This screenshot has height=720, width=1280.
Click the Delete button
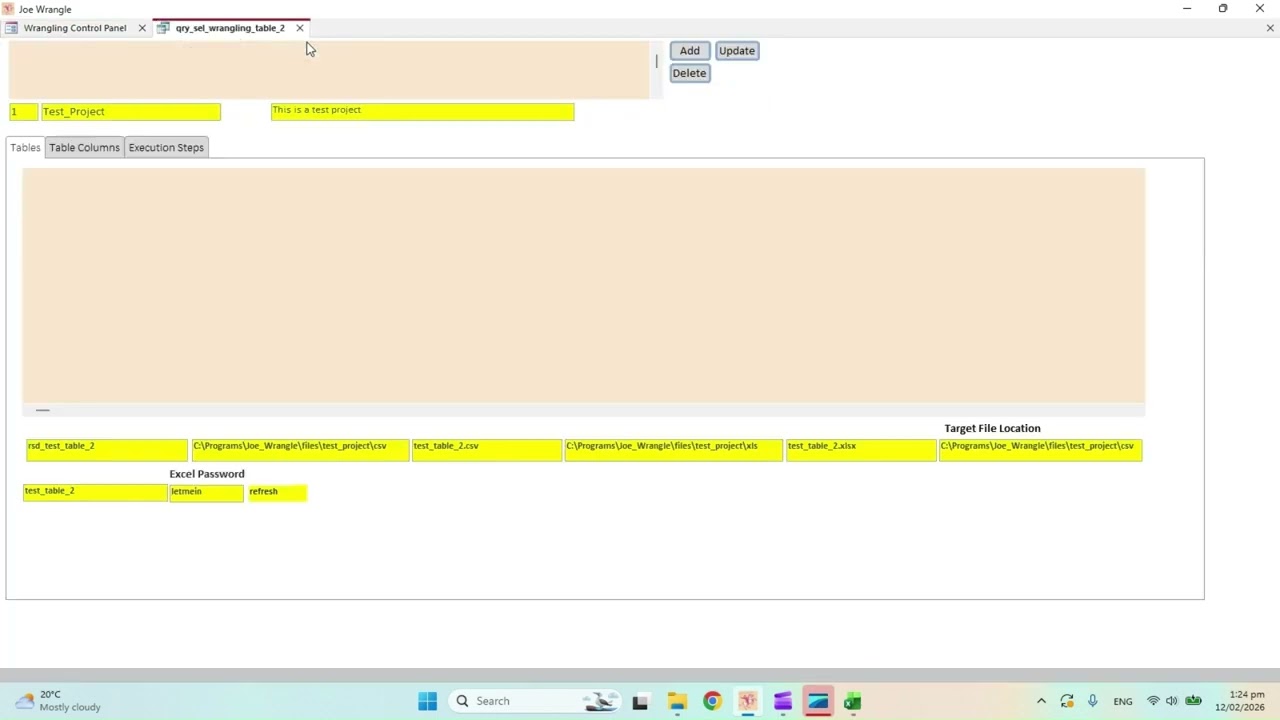coord(689,73)
